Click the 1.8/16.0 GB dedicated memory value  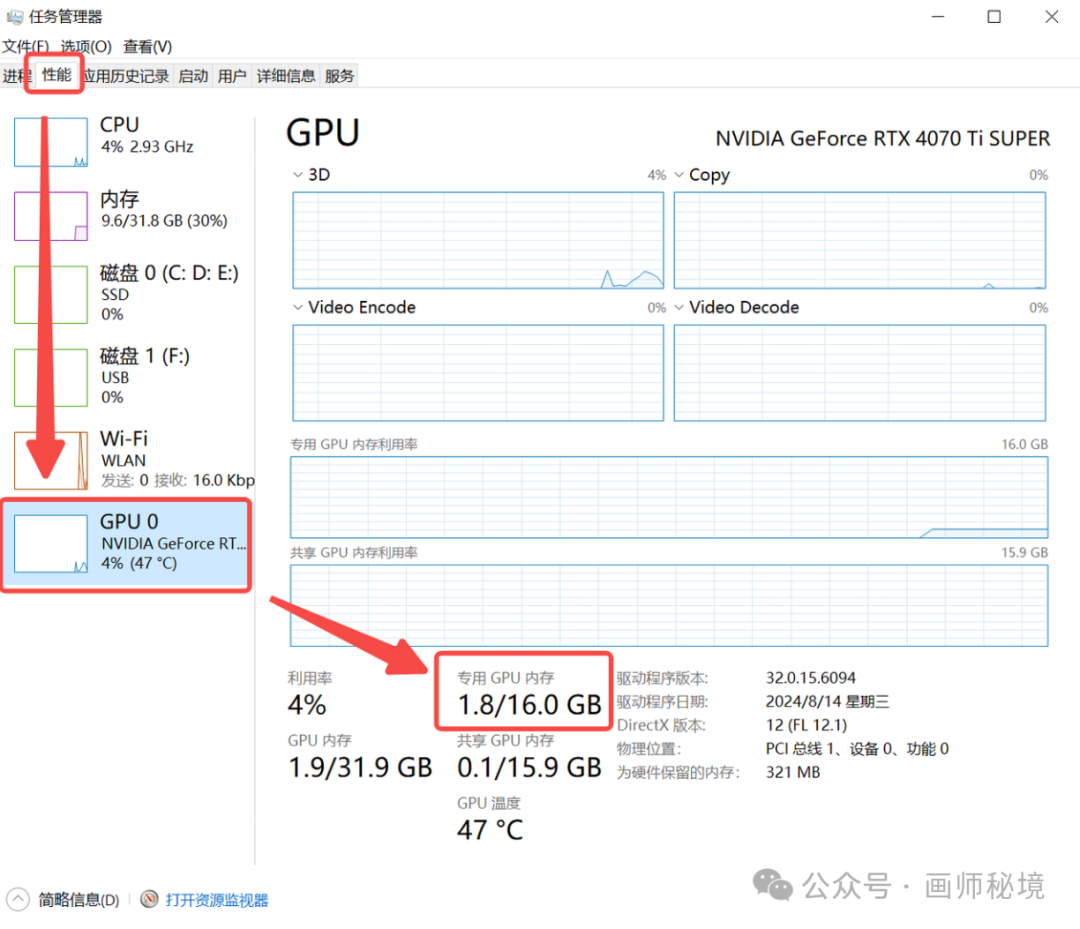click(530, 704)
